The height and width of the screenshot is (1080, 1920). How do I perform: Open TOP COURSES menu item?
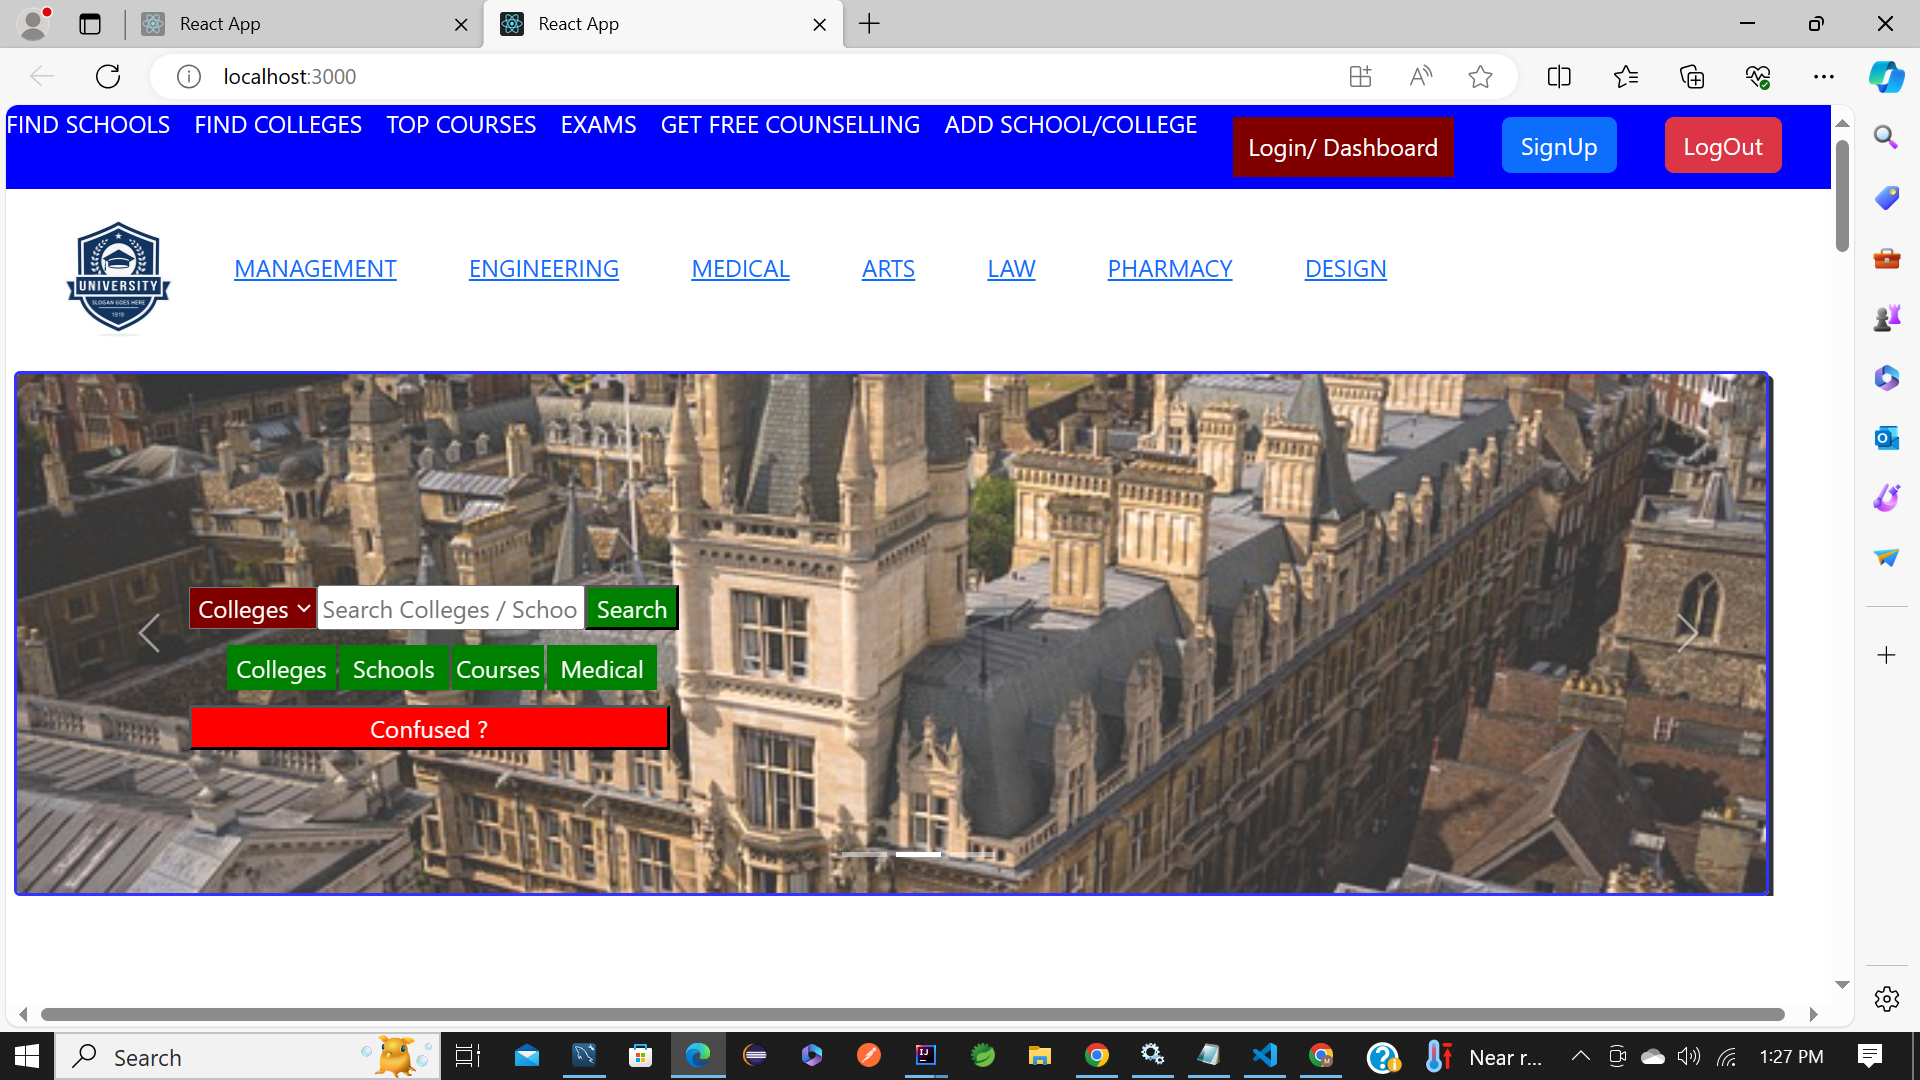461,125
